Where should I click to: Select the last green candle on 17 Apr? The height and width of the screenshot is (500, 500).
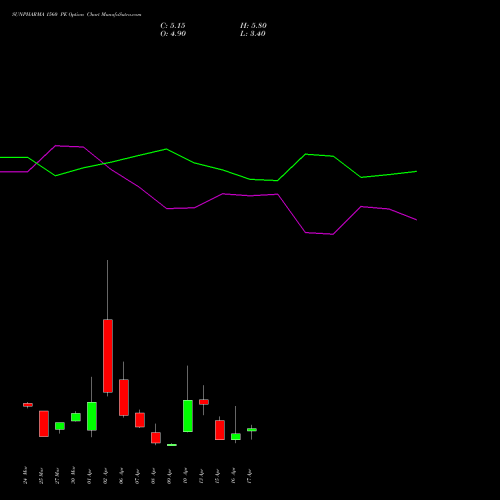pyautogui.click(x=252, y=430)
